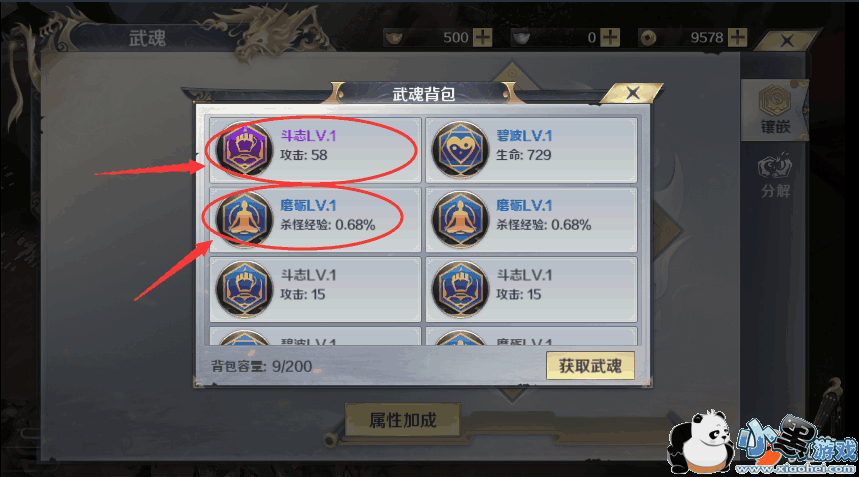Open the 镶嵌 inlay tab
The image size is (859, 477).
[x=775, y=110]
